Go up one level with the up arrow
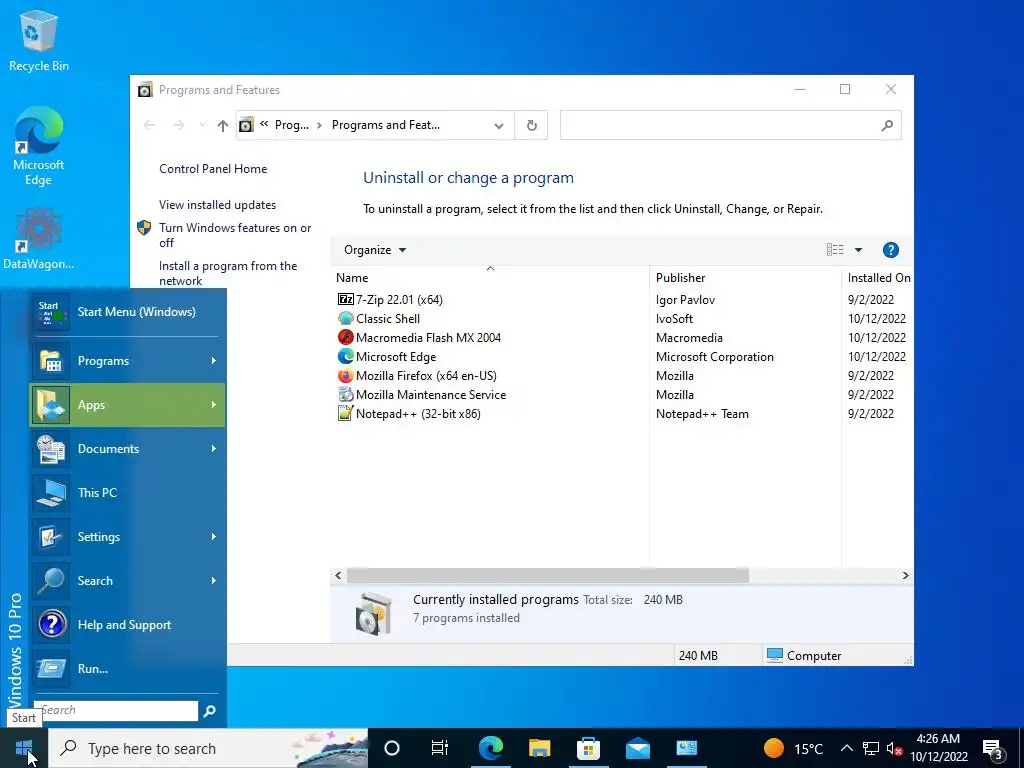This screenshot has width=1024, height=768. click(x=223, y=125)
